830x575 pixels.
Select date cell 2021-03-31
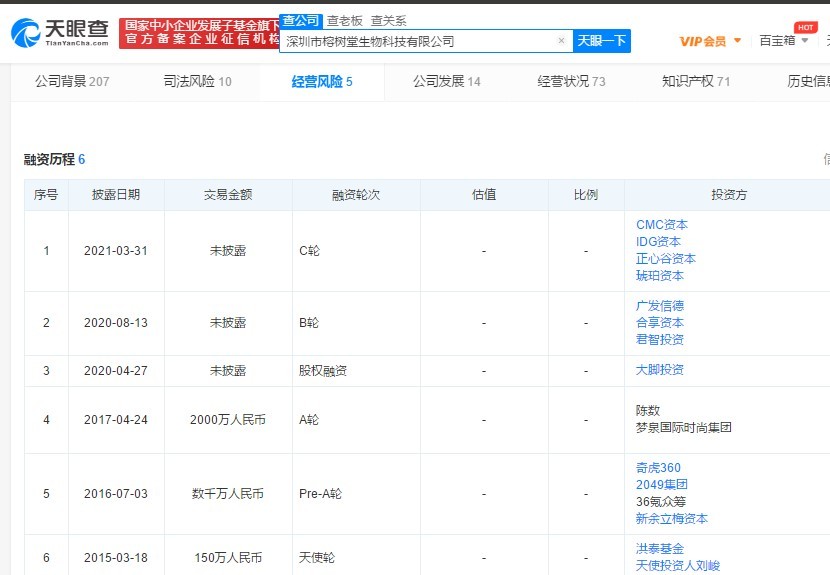pos(116,251)
